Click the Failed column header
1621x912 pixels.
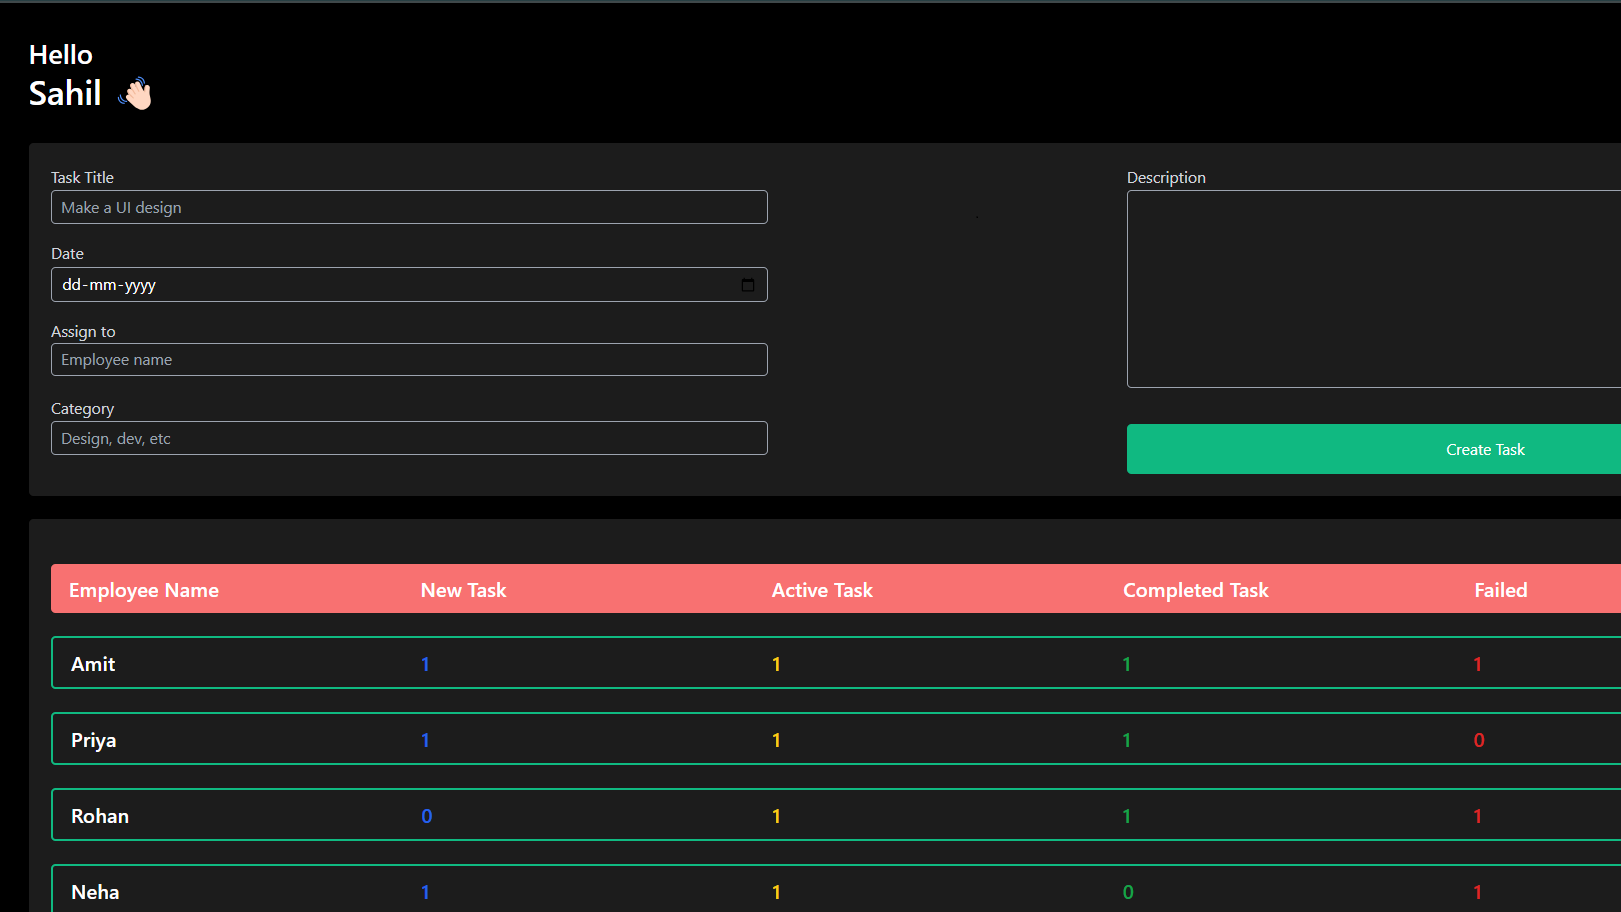1500,590
